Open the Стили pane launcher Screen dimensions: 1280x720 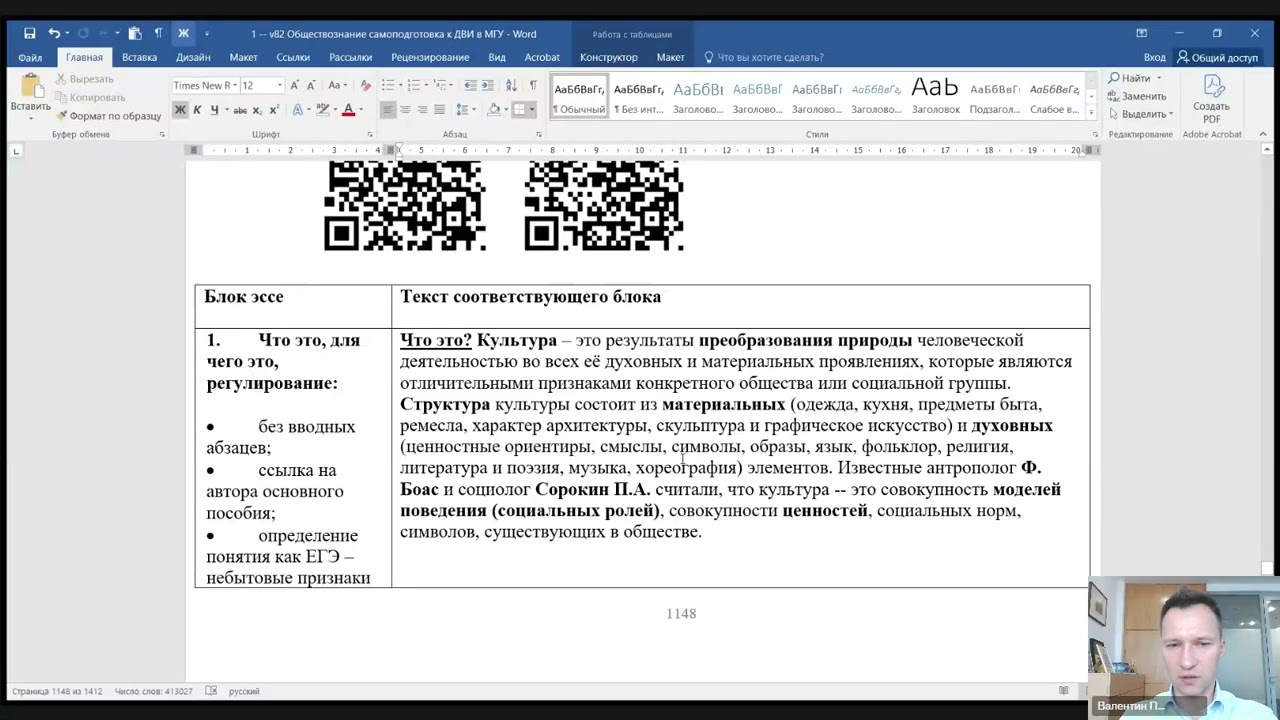point(1095,134)
